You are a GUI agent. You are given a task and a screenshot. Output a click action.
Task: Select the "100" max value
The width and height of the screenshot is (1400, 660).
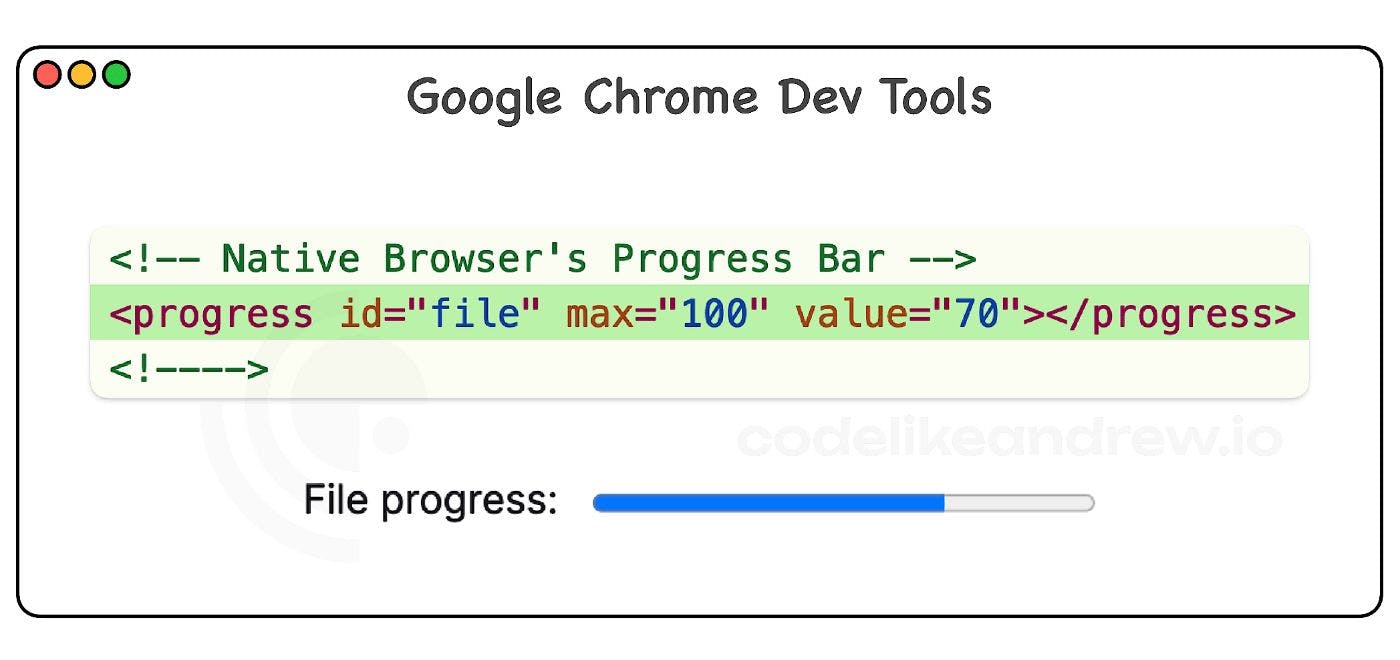[715, 315]
